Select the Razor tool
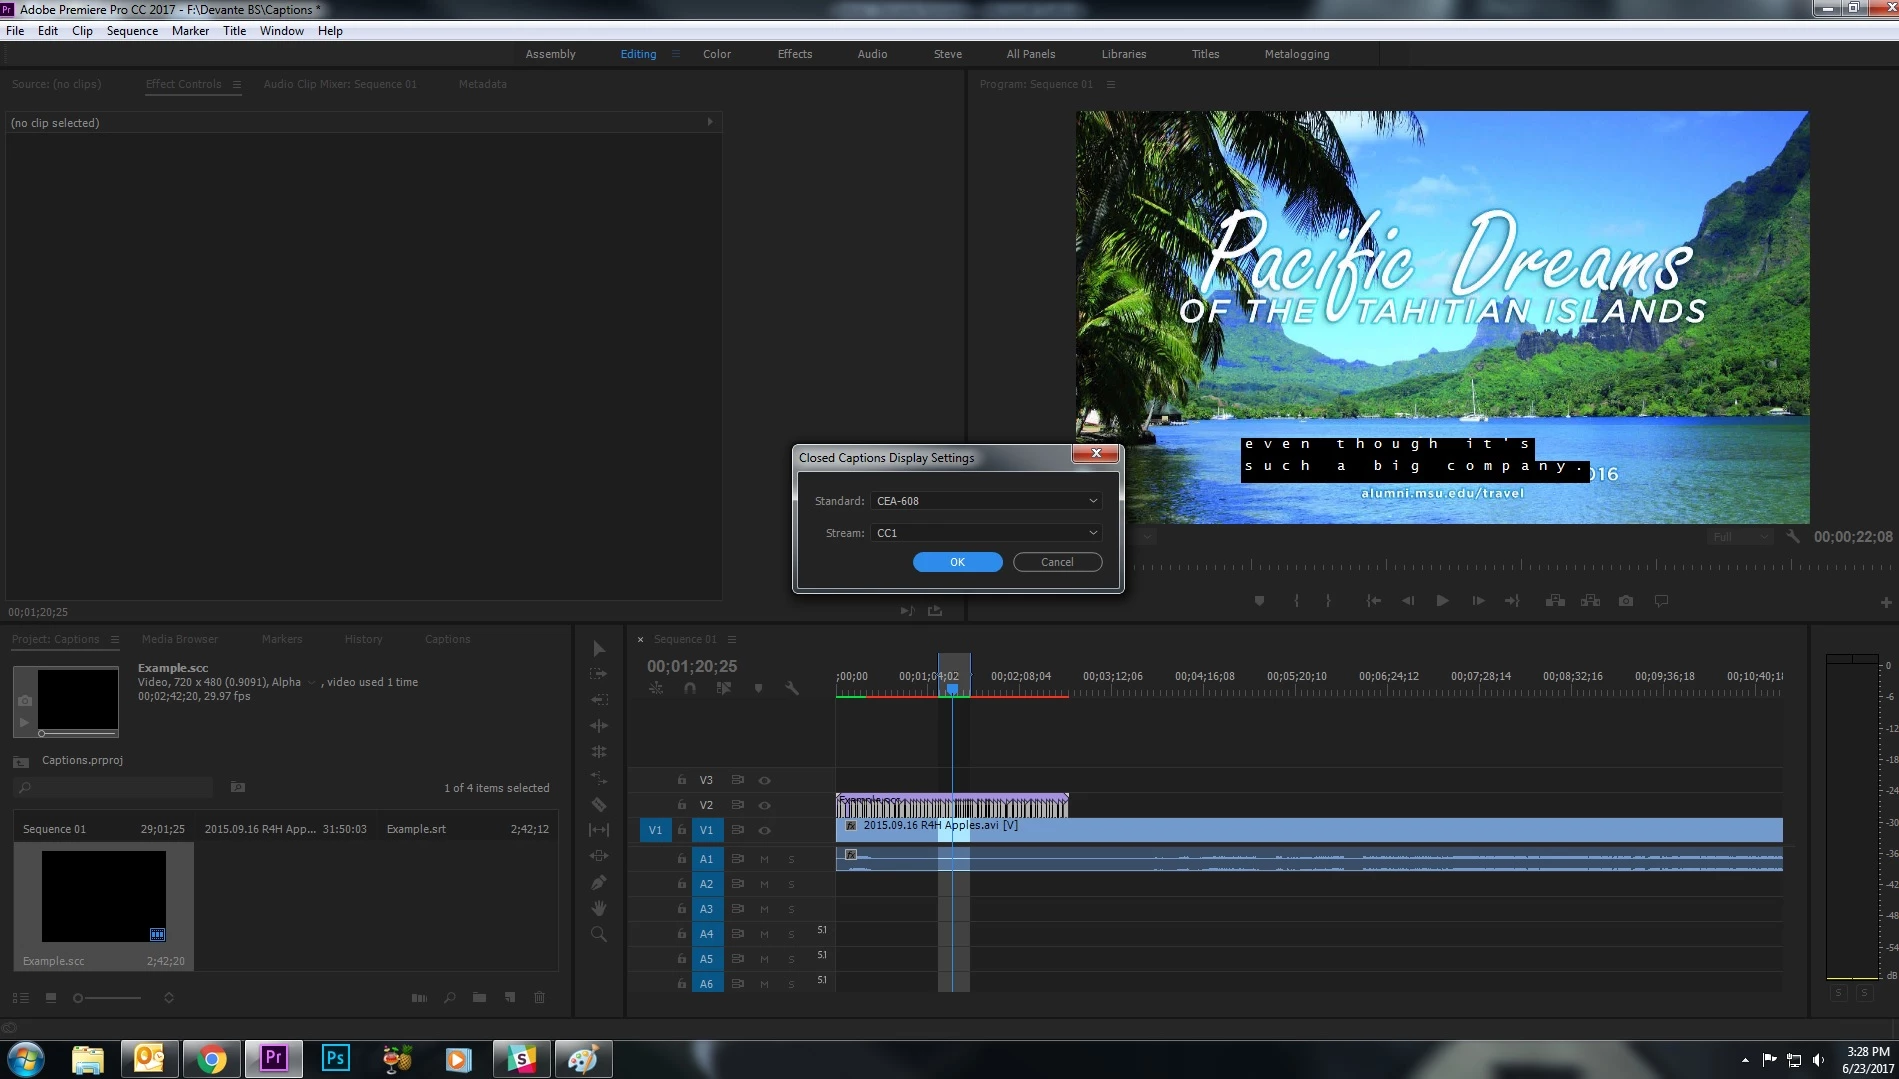1899x1079 pixels. (x=599, y=804)
